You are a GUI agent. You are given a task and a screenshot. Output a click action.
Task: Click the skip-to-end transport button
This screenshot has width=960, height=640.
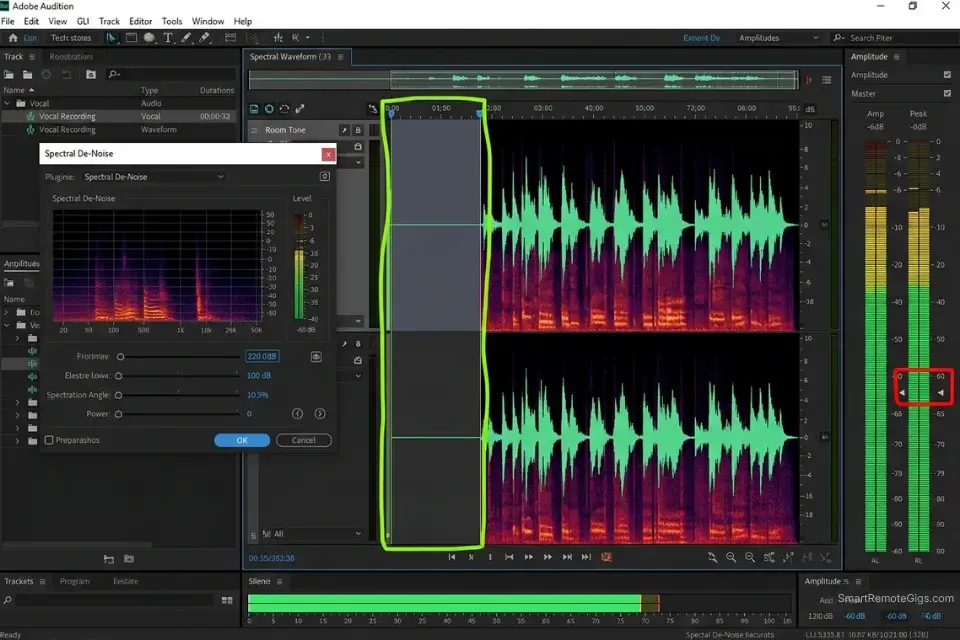(587, 557)
